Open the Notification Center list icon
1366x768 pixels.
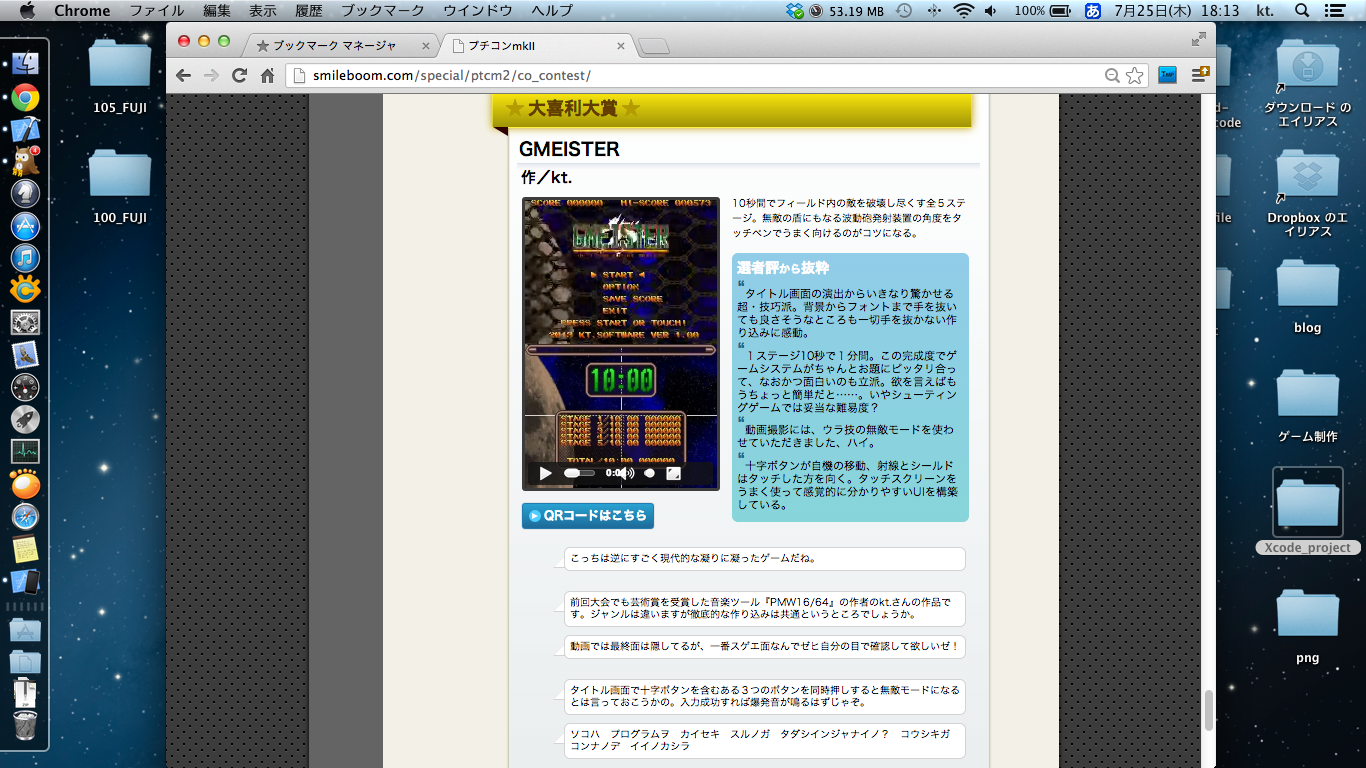tap(1335, 11)
